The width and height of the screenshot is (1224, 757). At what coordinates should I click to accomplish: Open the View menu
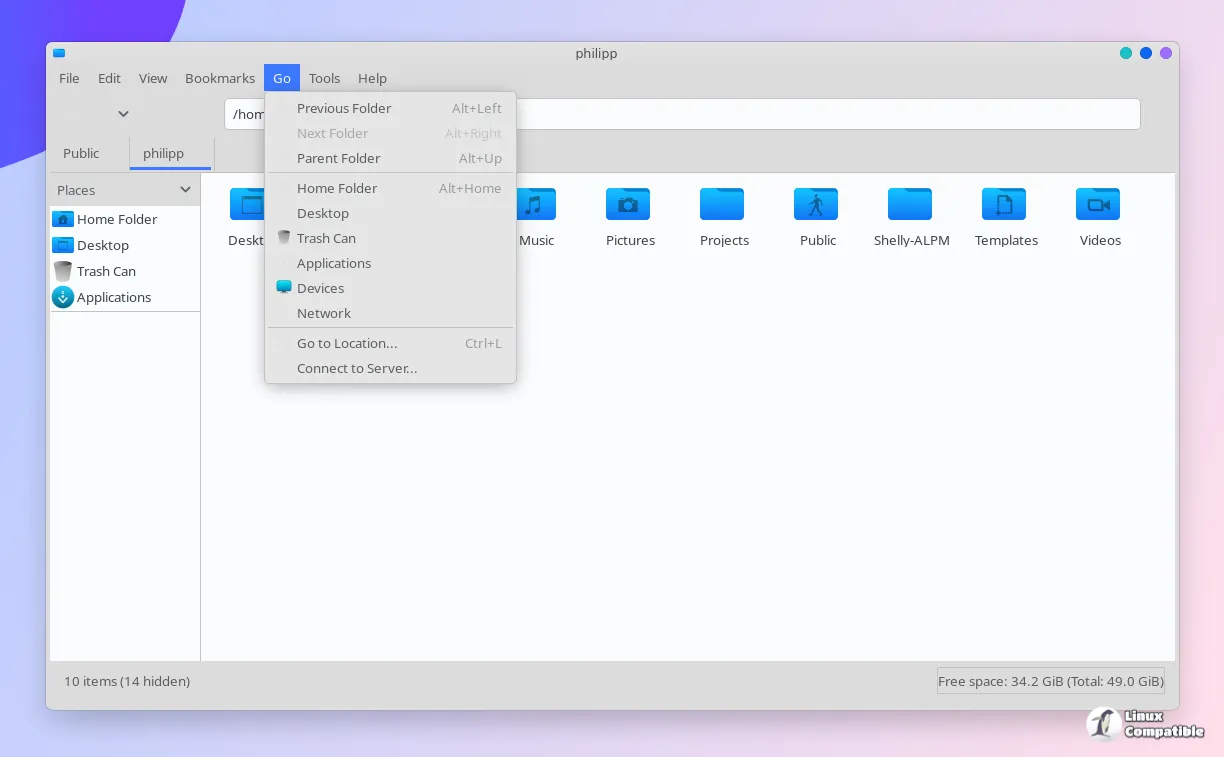[153, 78]
